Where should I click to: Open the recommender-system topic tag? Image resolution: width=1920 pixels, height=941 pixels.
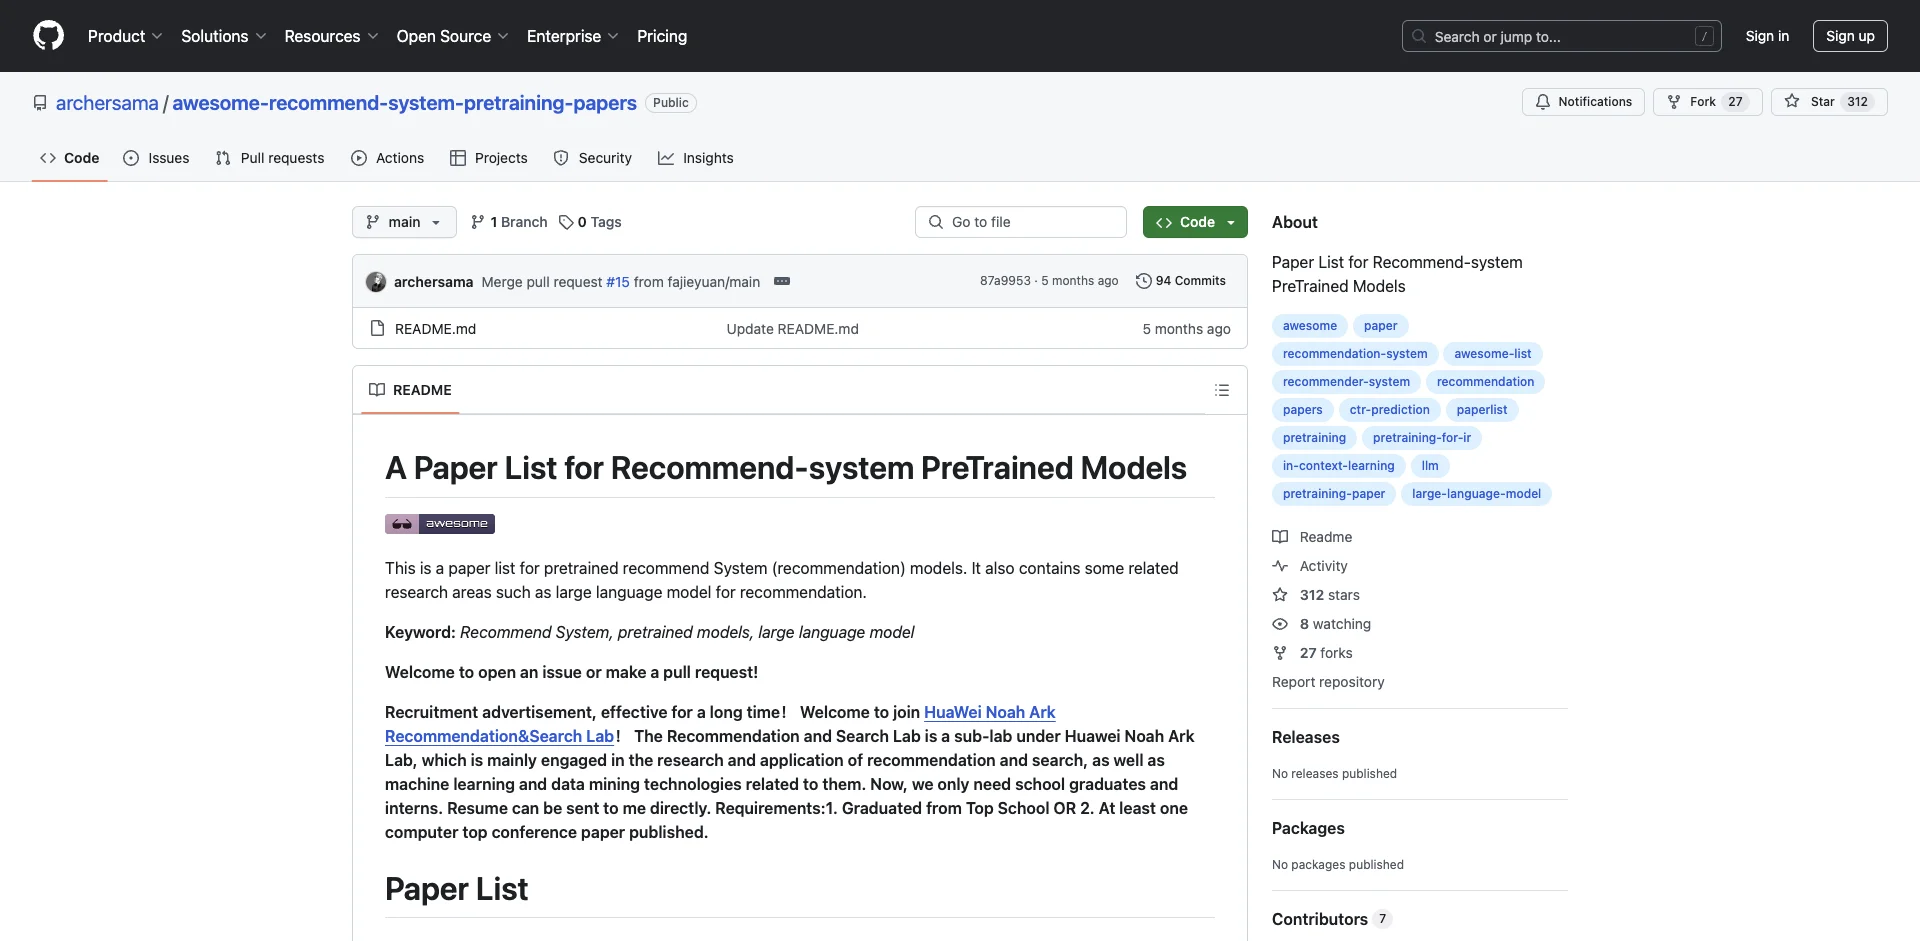pos(1346,382)
